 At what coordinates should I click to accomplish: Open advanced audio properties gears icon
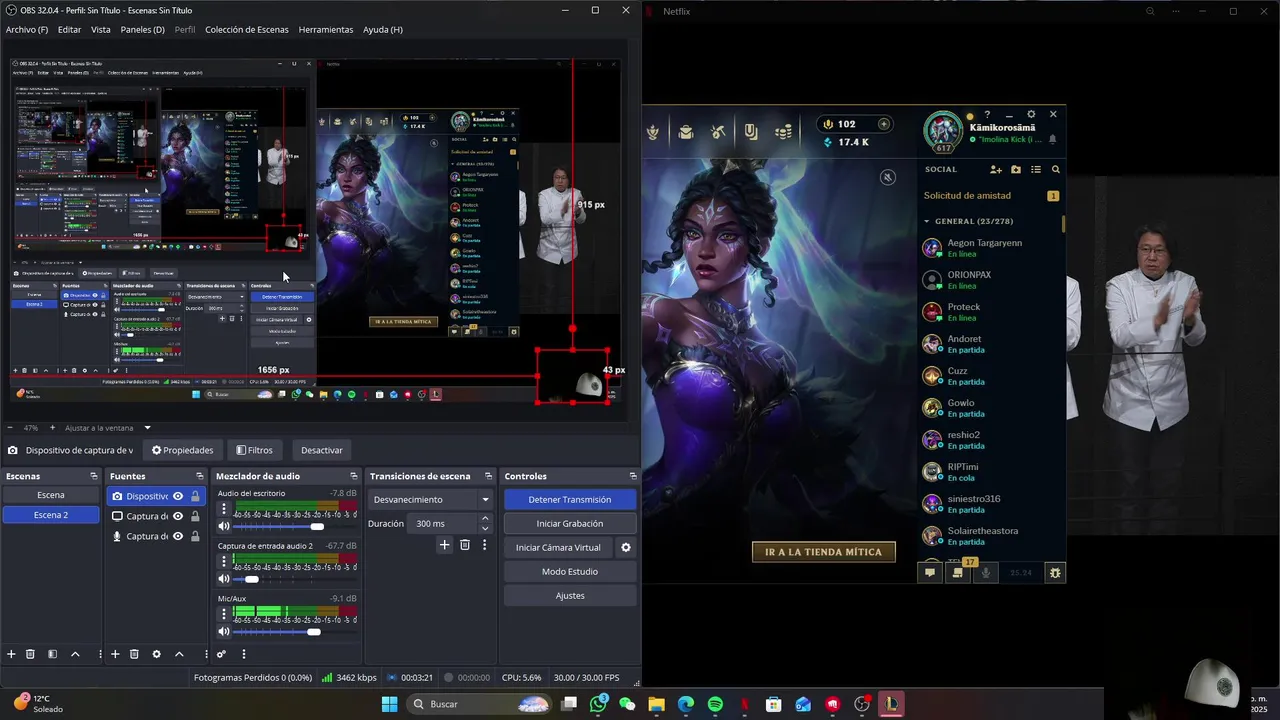coord(221,654)
